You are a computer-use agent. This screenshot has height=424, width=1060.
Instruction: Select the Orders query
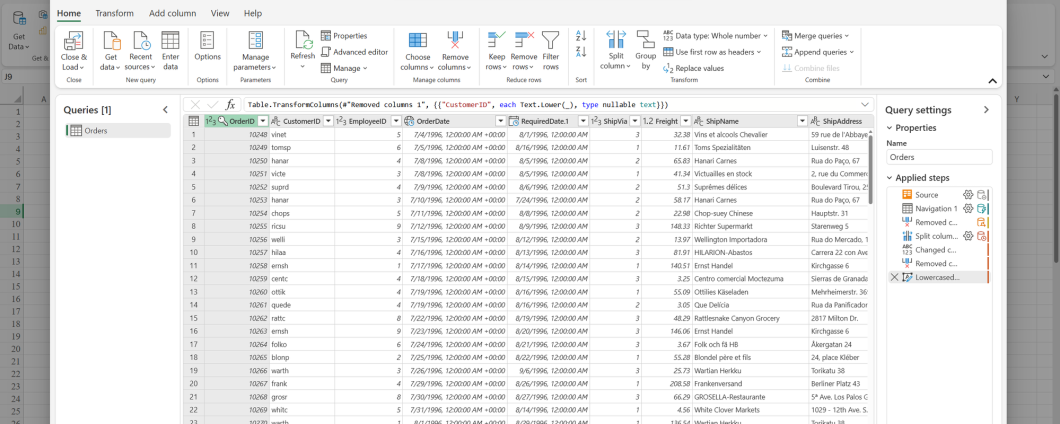pos(118,131)
